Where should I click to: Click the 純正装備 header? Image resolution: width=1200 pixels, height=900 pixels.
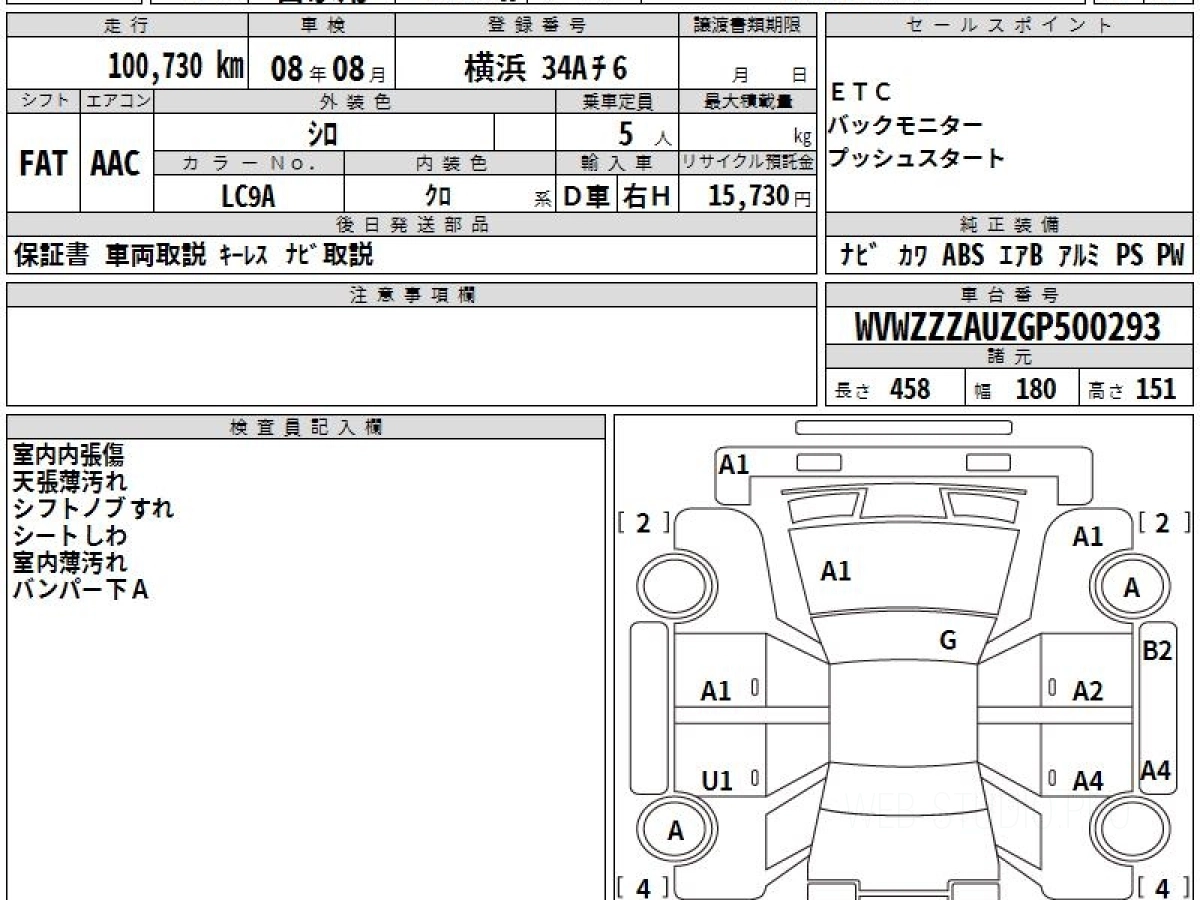tap(1010, 225)
